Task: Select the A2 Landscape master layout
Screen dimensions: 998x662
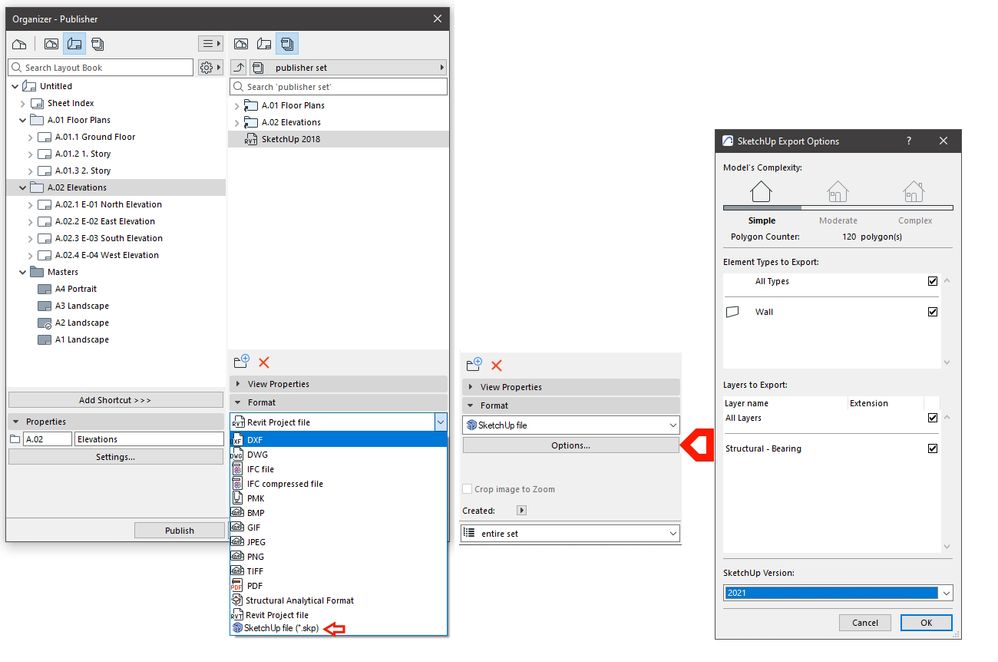Action: pyautogui.click(x=81, y=323)
